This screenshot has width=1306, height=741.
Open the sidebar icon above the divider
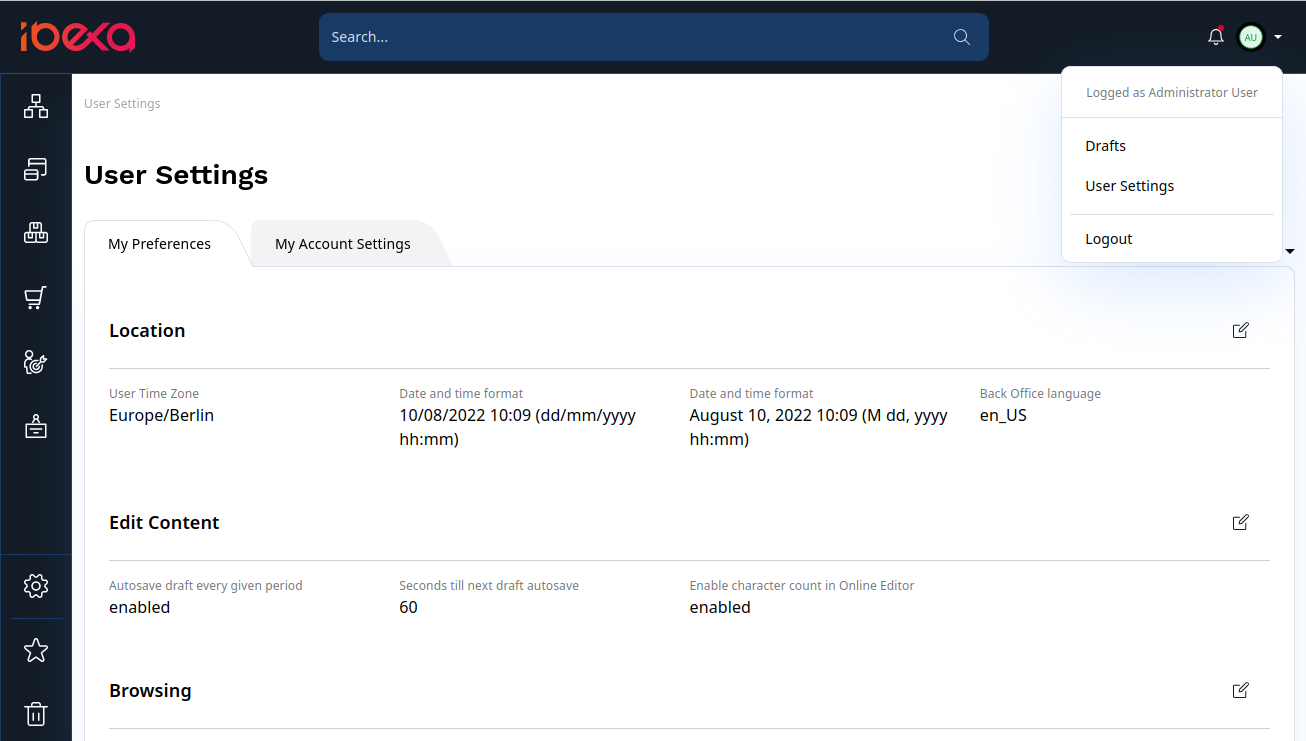pos(36,426)
